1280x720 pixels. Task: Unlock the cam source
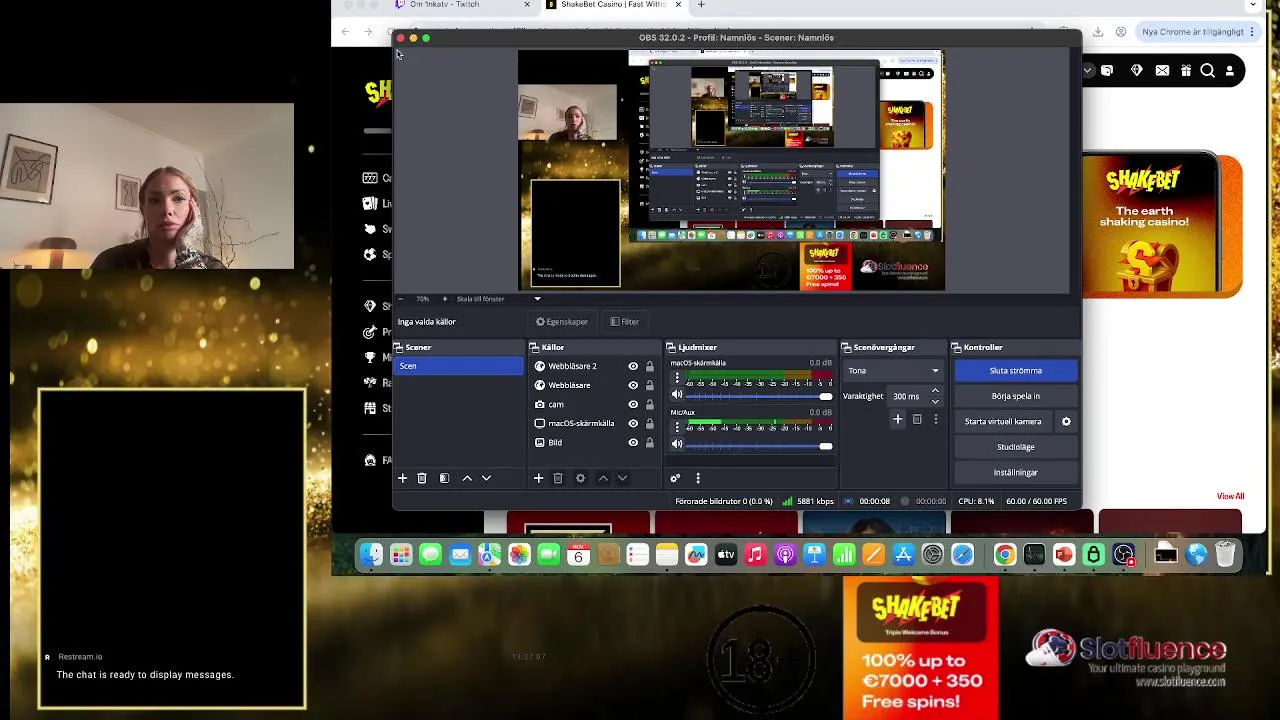click(x=650, y=404)
